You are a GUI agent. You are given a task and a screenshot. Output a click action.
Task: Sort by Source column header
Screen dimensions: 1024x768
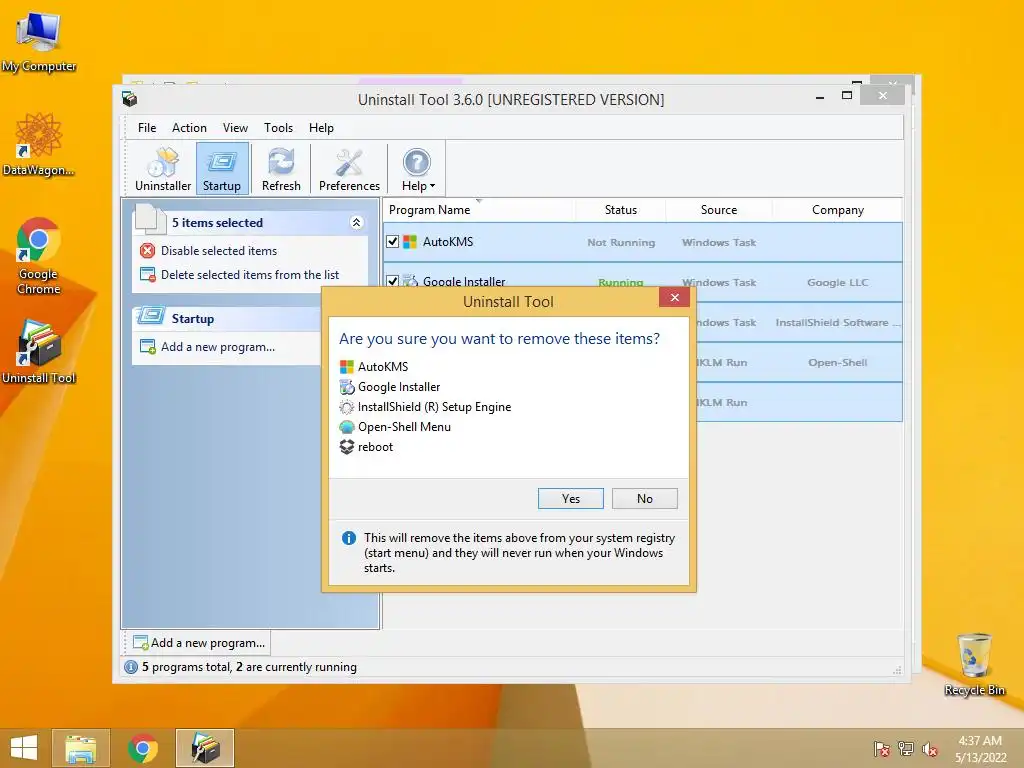coord(719,210)
